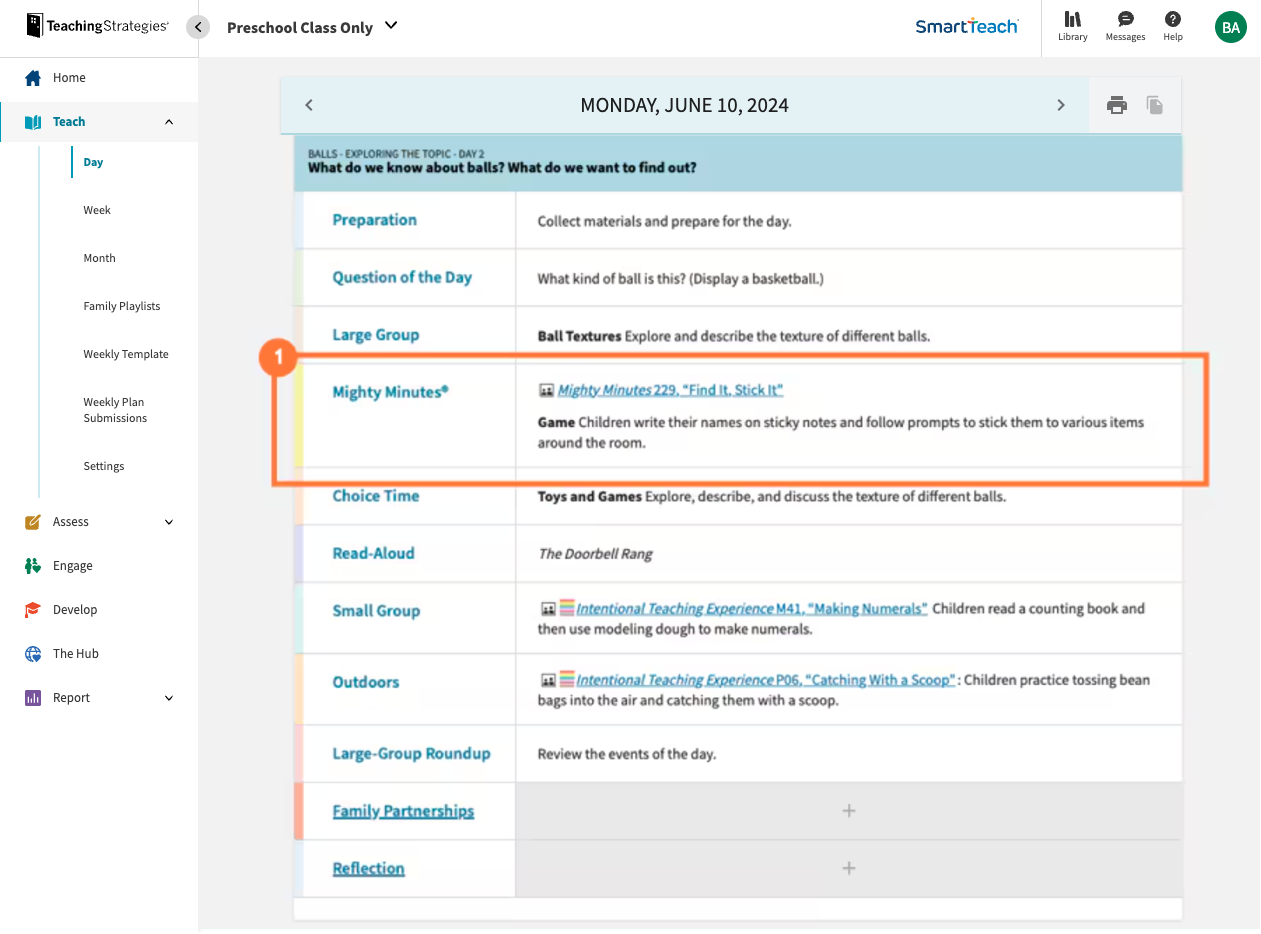Advance to the next day with the right arrow

click(1060, 104)
